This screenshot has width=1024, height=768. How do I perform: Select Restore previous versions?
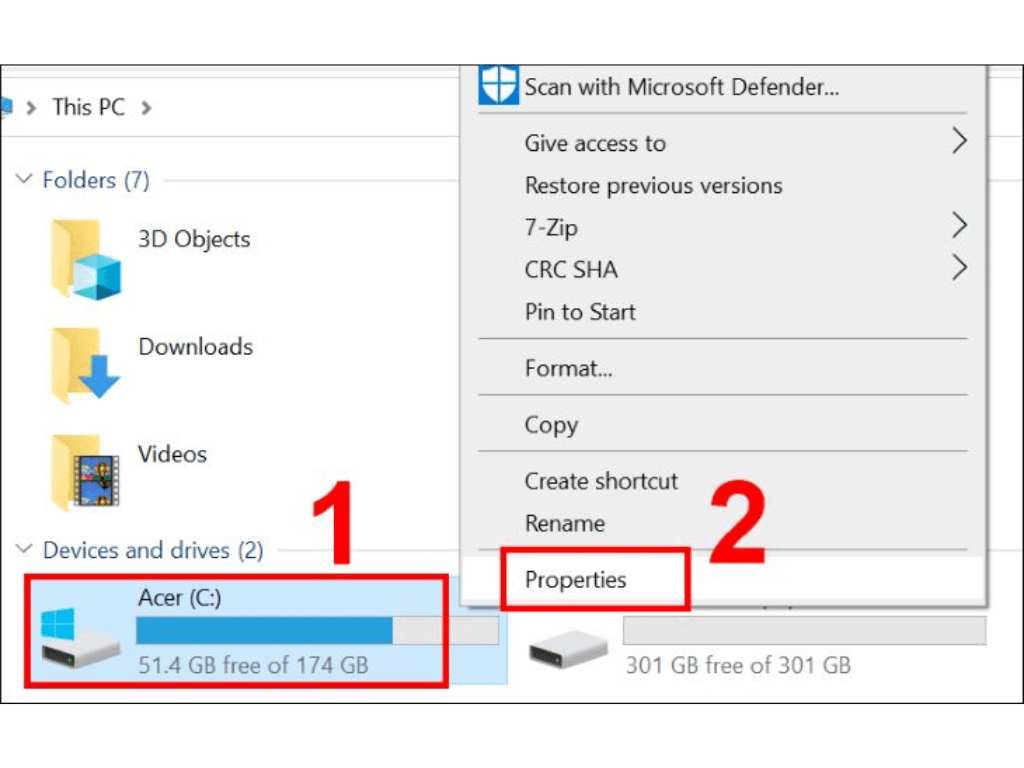click(653, 185)
